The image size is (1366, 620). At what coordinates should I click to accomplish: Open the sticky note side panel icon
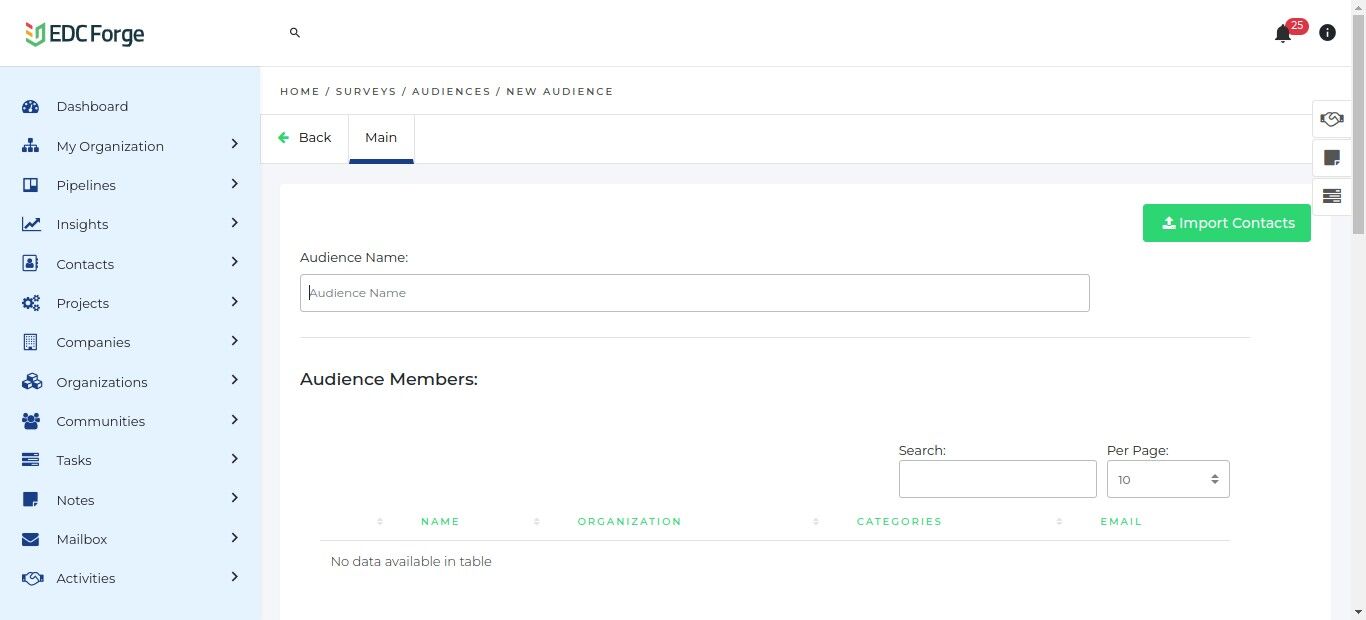[x=1331, y=158]
